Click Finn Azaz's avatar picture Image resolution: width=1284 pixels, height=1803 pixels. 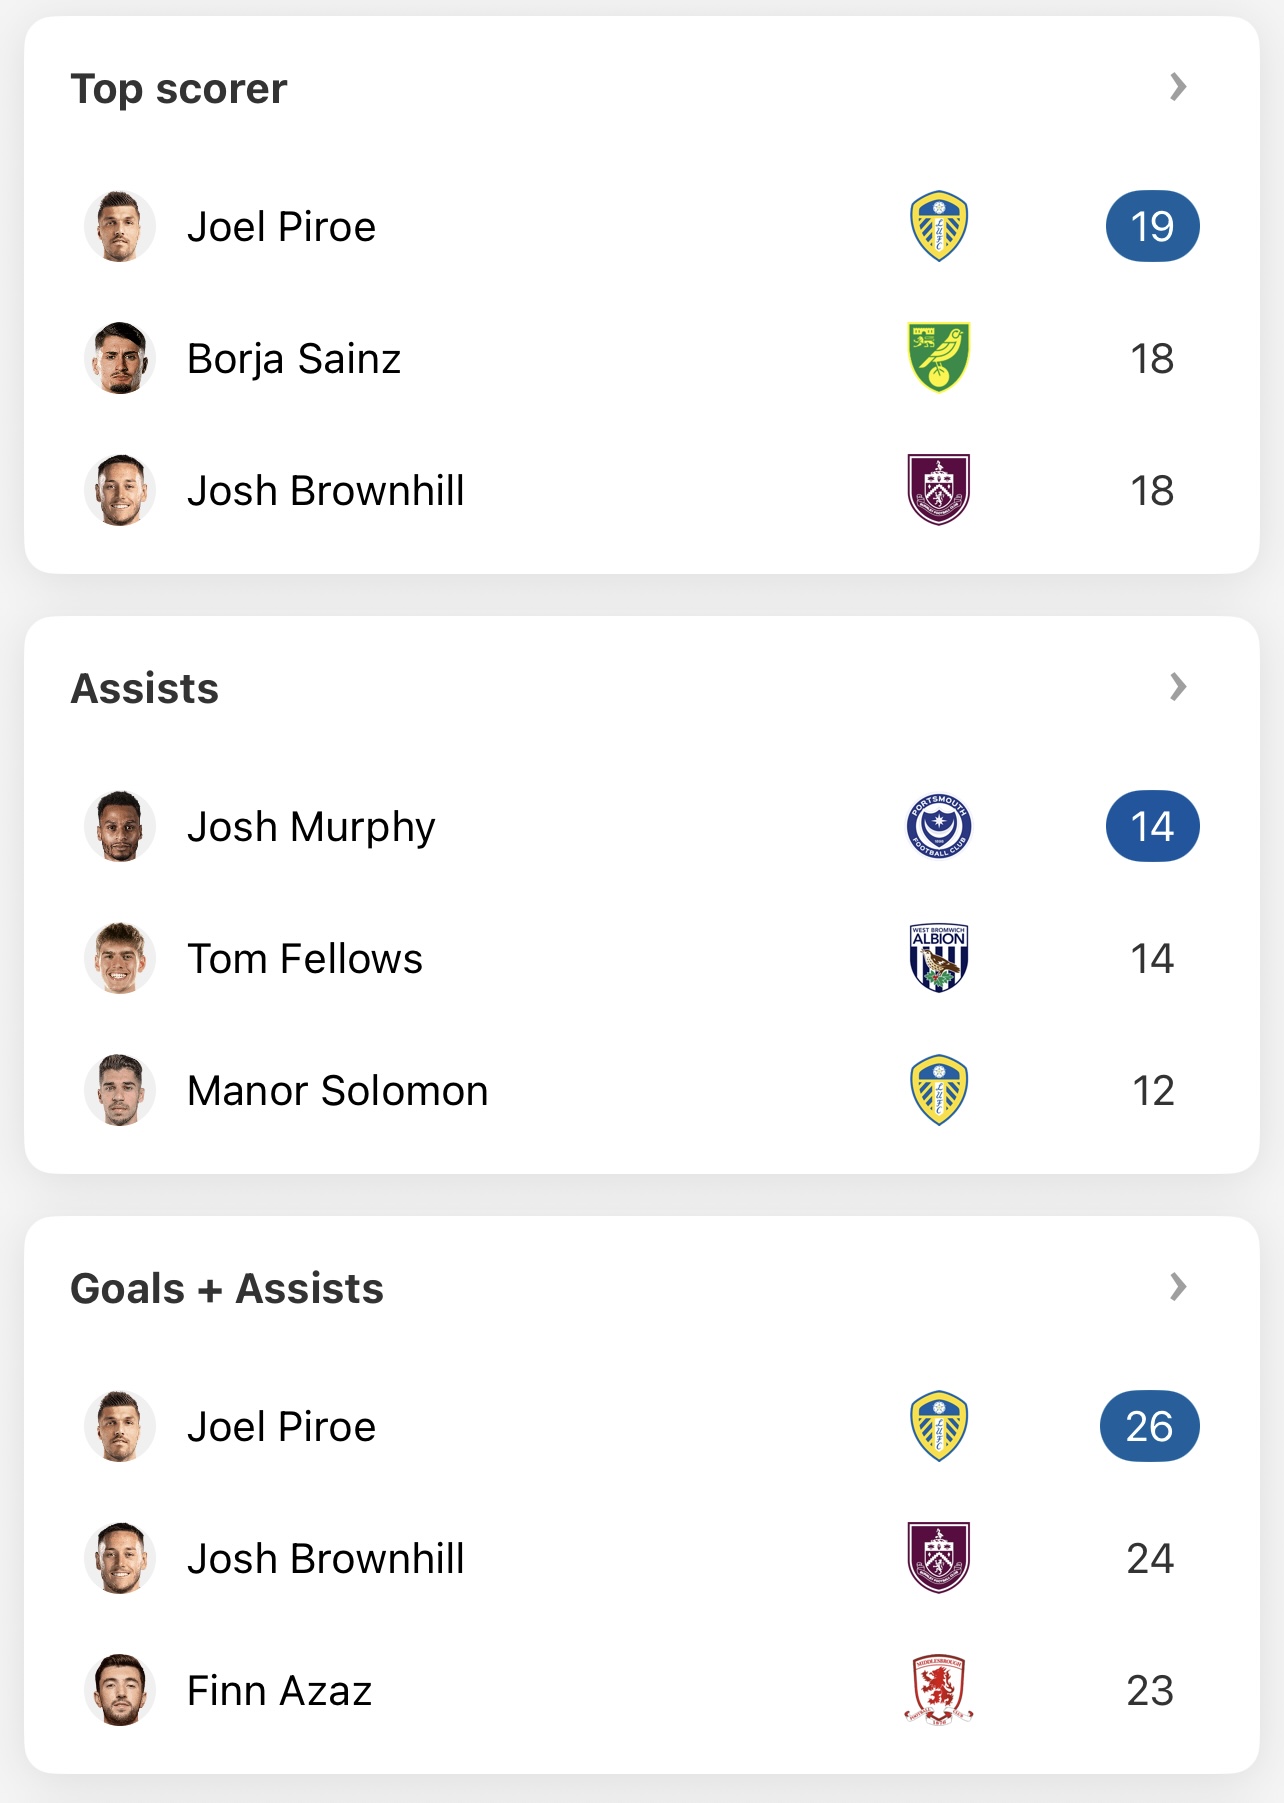pos(120,1690)
